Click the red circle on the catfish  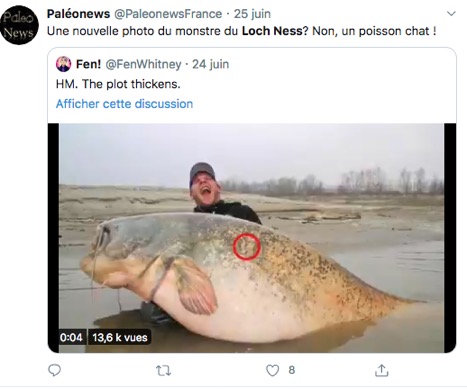246,246
